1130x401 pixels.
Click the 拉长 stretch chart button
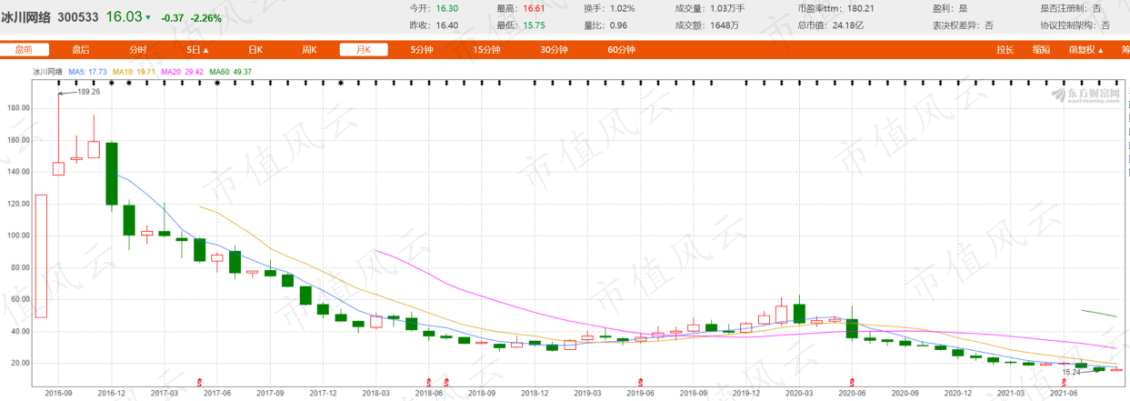(x=1005, y=50)
